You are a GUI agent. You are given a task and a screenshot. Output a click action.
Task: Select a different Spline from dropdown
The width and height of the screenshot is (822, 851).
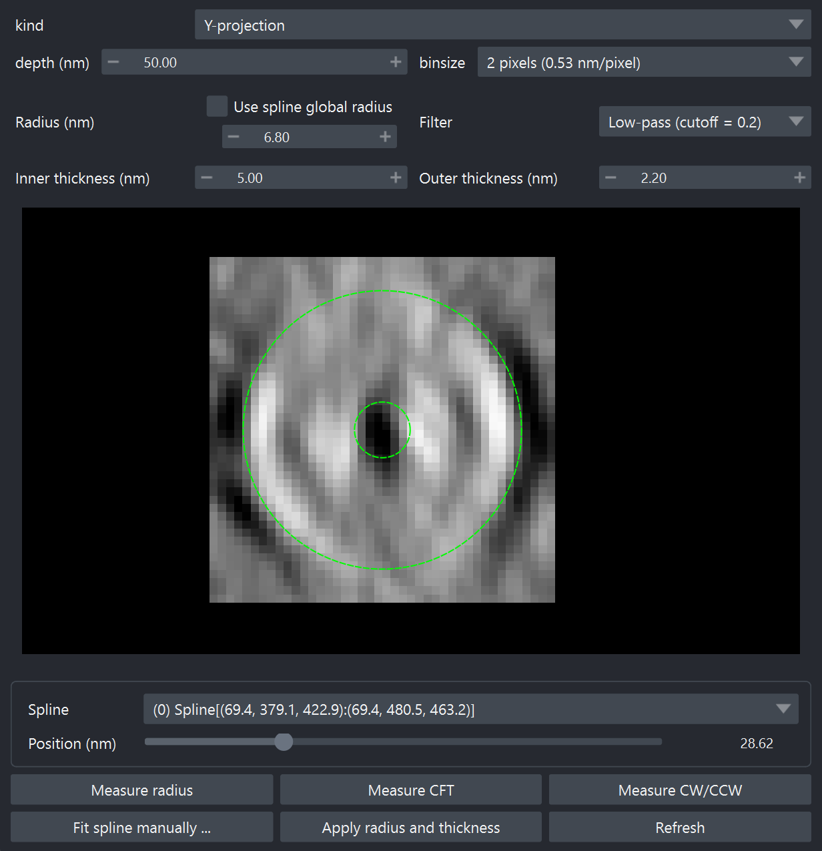pos(470,709)
